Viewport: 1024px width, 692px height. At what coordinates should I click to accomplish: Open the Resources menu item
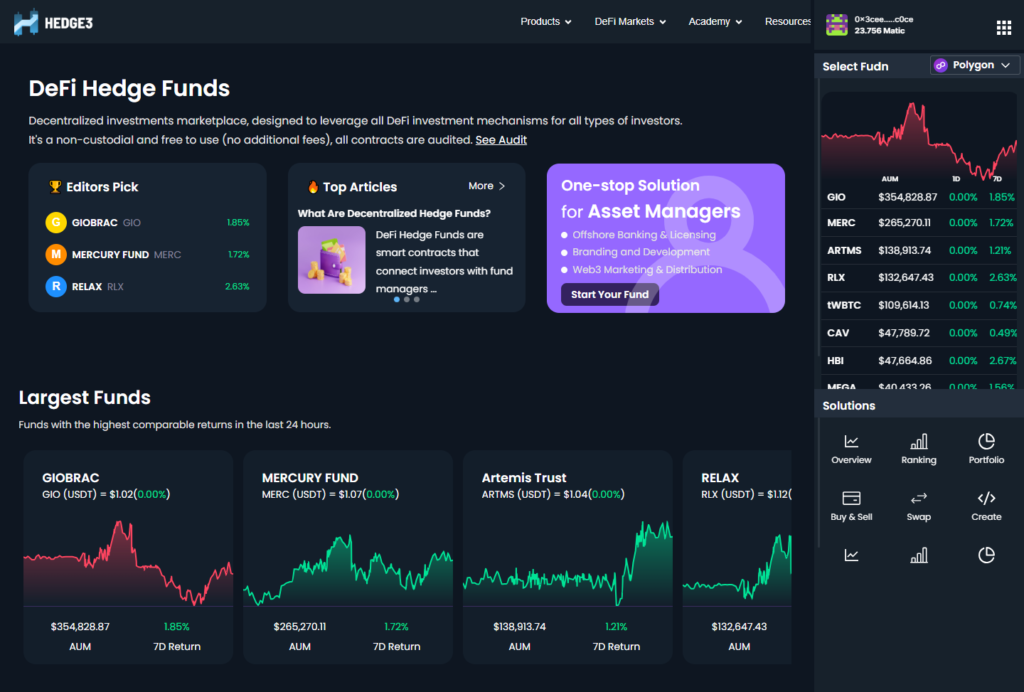(789, 19)
